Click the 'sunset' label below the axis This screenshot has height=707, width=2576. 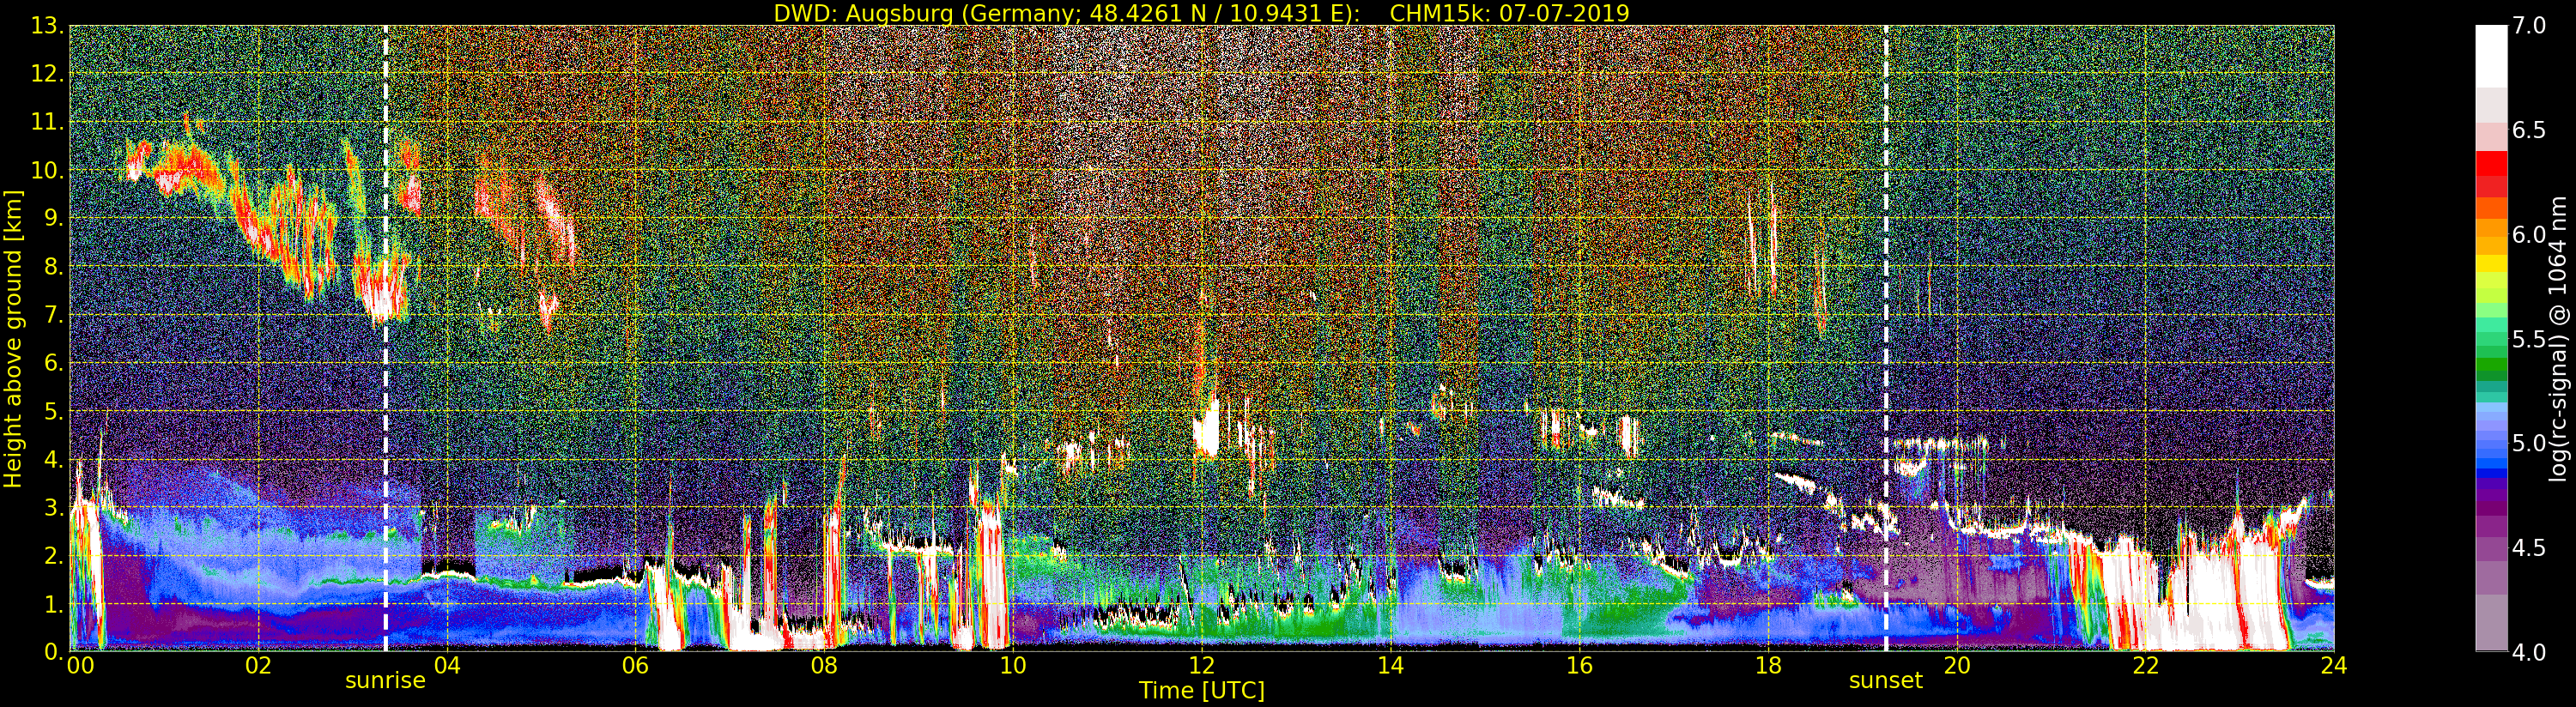point(1885,681)
